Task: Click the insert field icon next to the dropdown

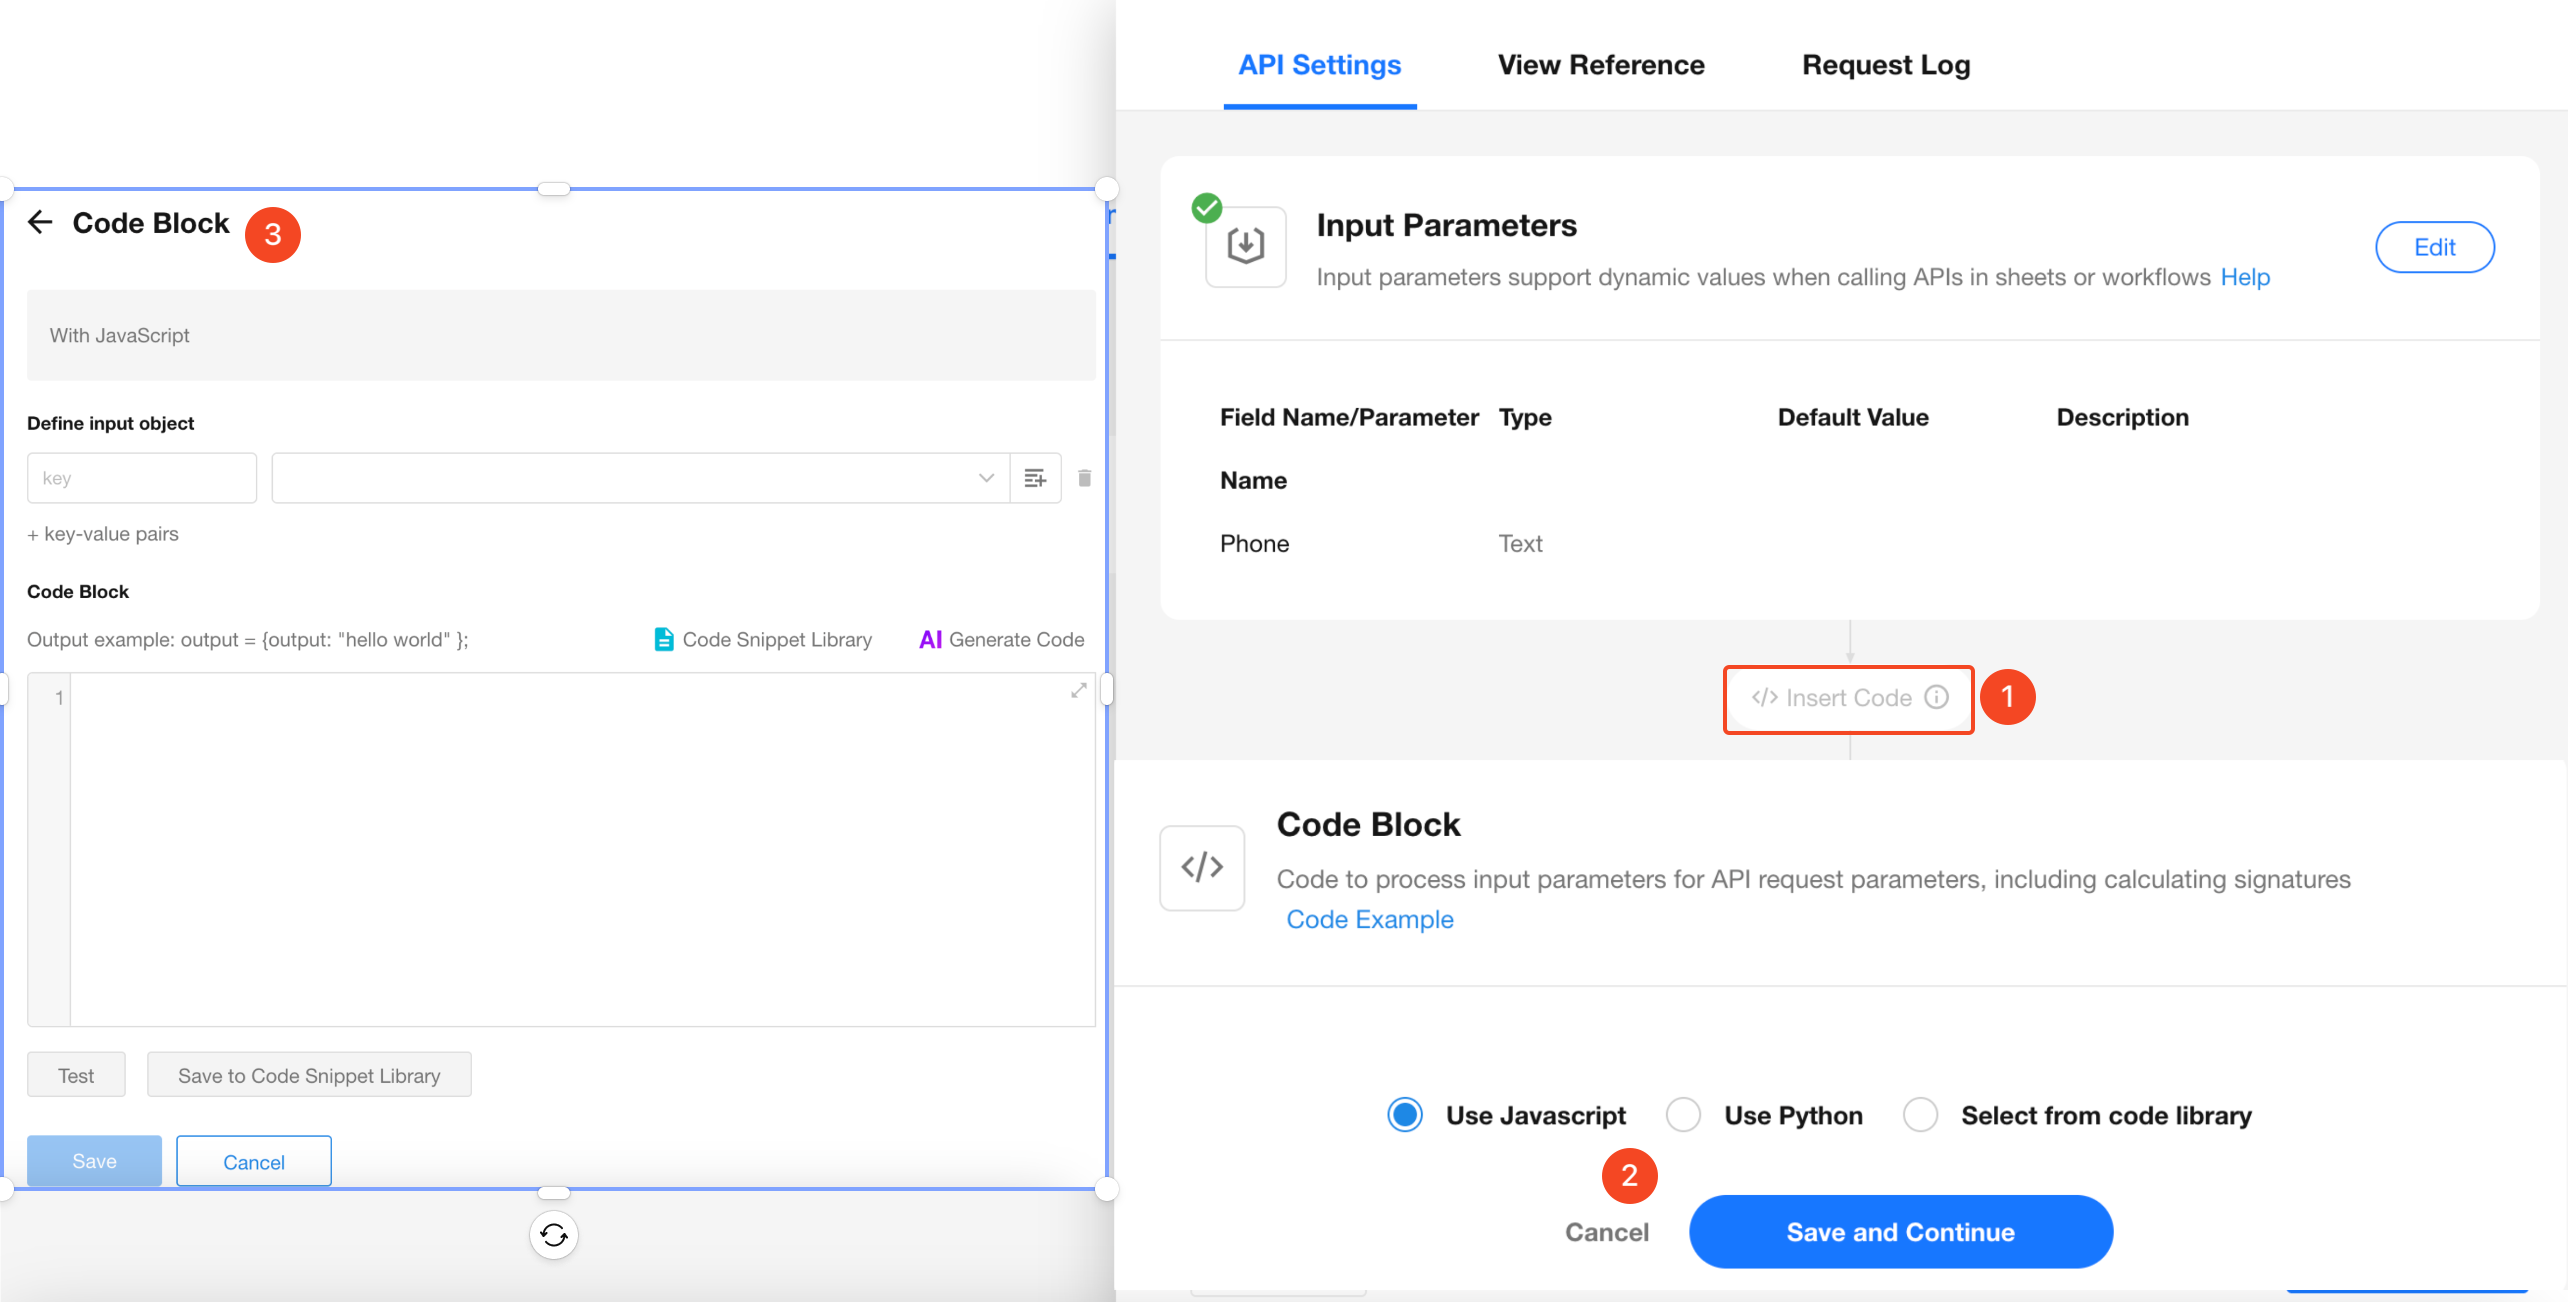Action: click(x=1035, y=478)
